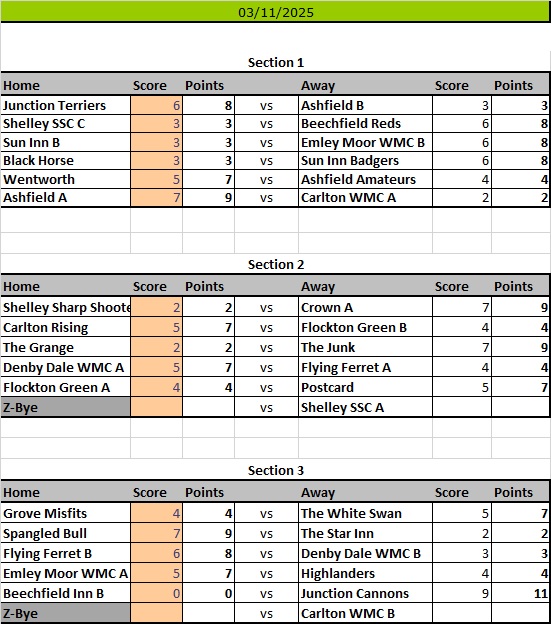Screen dimensions: 551x624
Task: Click the Crown A away cell
Action: (x=365, y=307)
